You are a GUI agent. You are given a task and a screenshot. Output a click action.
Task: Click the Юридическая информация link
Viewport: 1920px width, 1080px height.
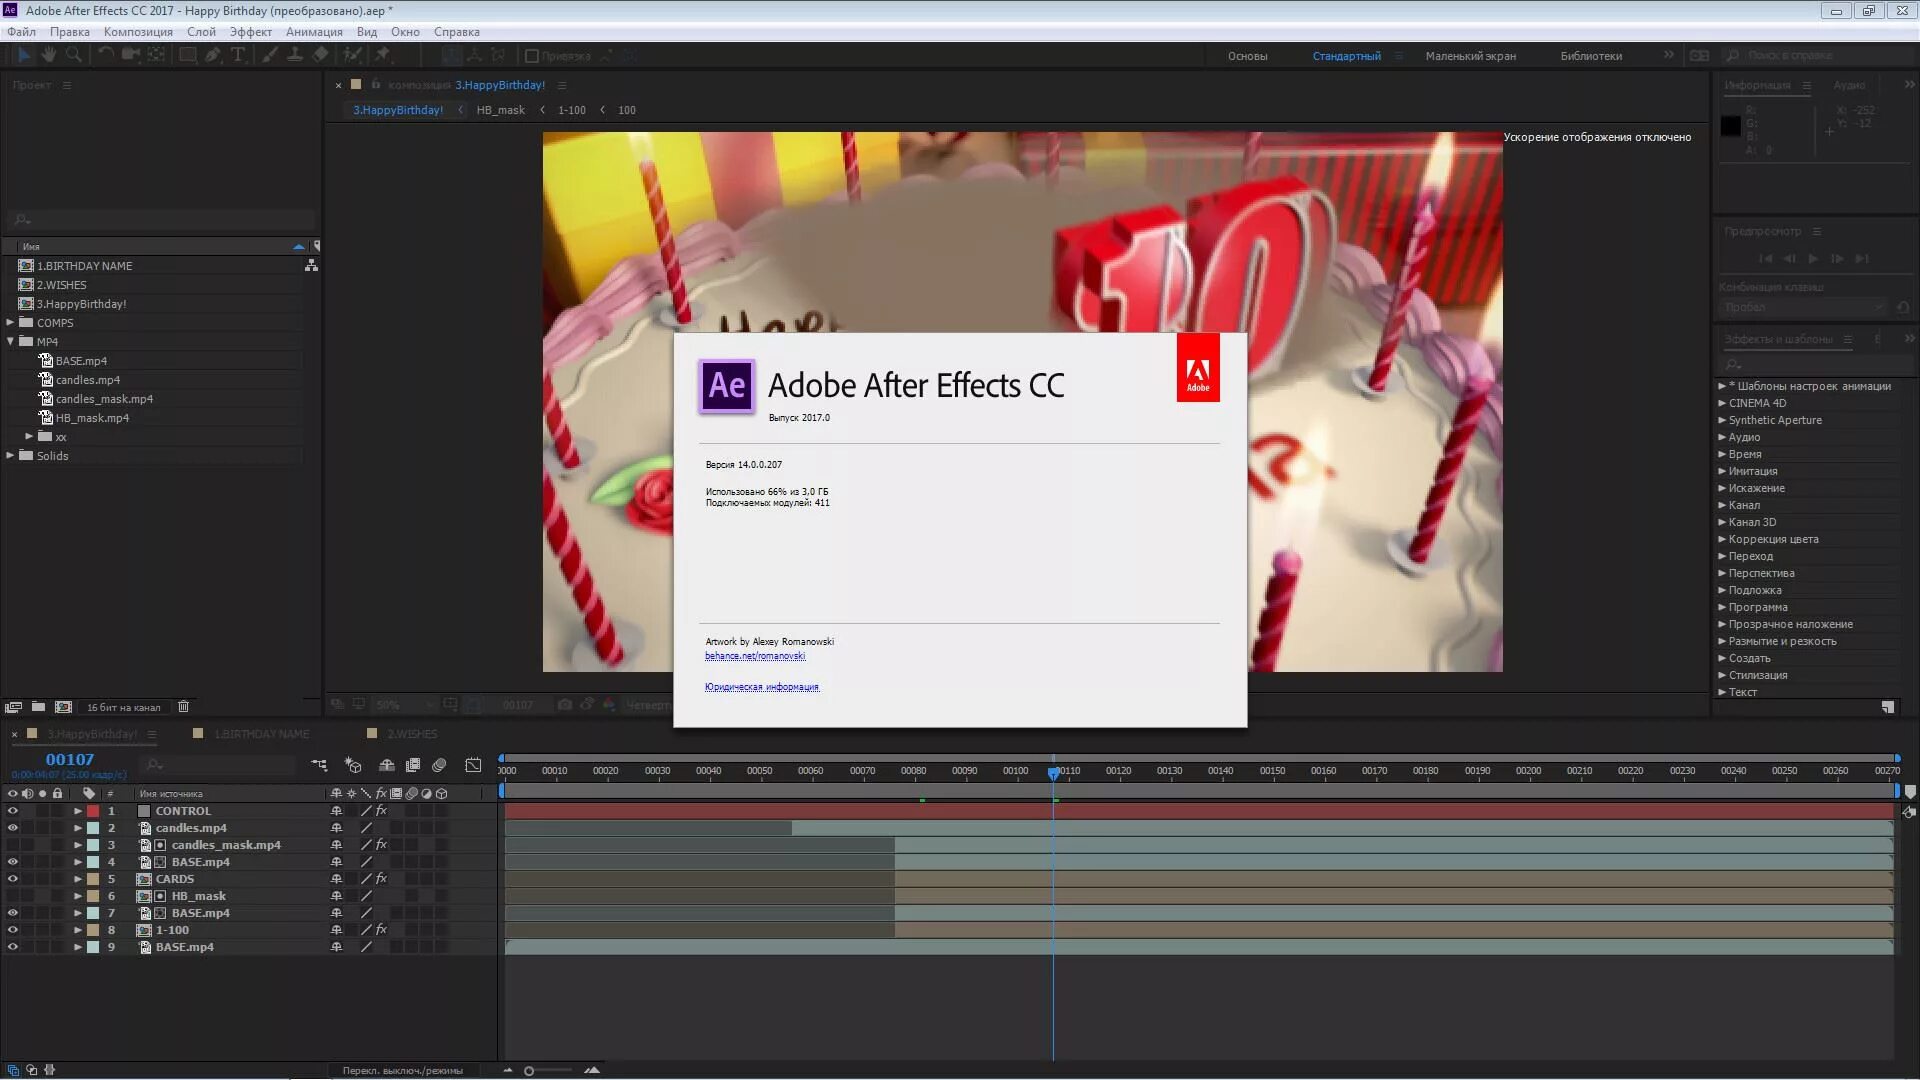pyautogui.click(x=762, y=686)
